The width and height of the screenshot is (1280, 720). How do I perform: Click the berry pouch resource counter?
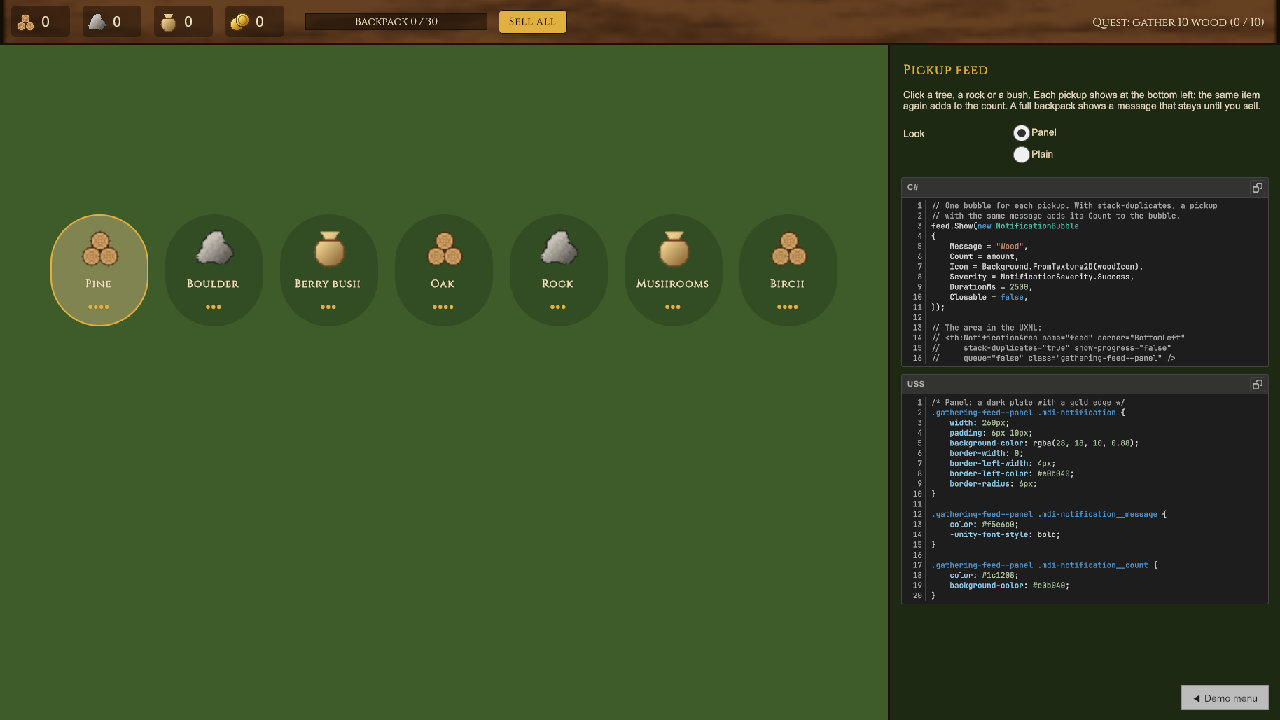coord(183,22)
